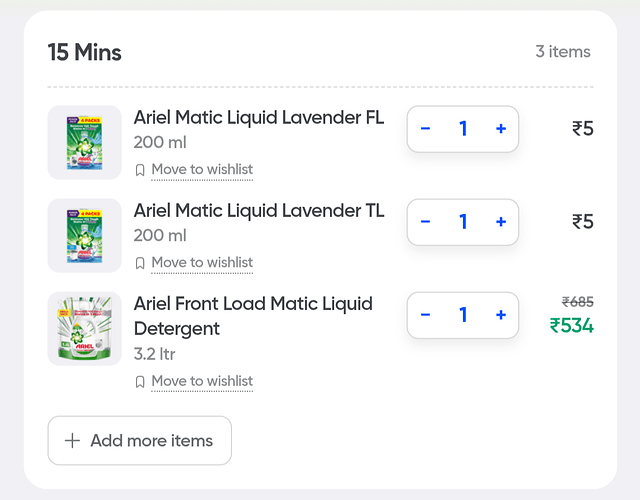The height and width of the screenshot is (500, 640).
Task: Move Ariel Front Load Detergent to wishlist
Action: click(x=202, y=382)
